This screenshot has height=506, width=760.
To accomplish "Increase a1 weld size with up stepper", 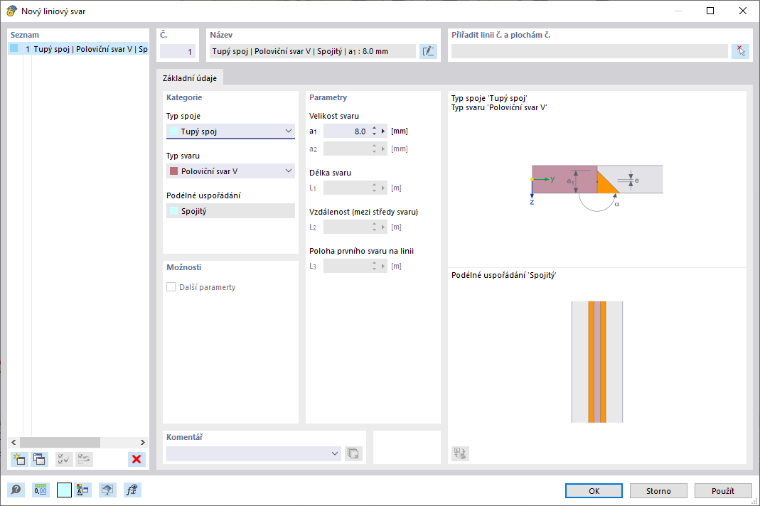I will click(x=374, y=128).
